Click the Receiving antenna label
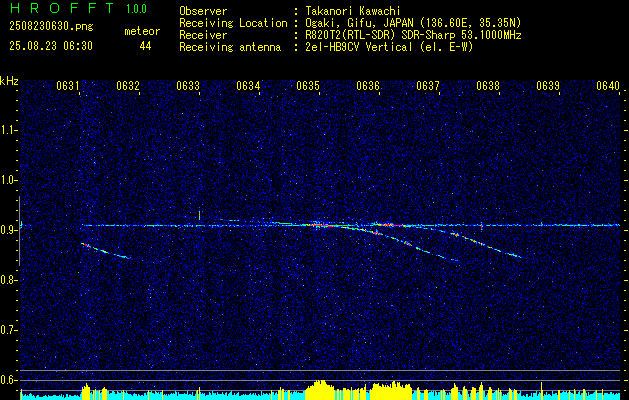Viewport: 629px width, 400px height. pos(230,47)
